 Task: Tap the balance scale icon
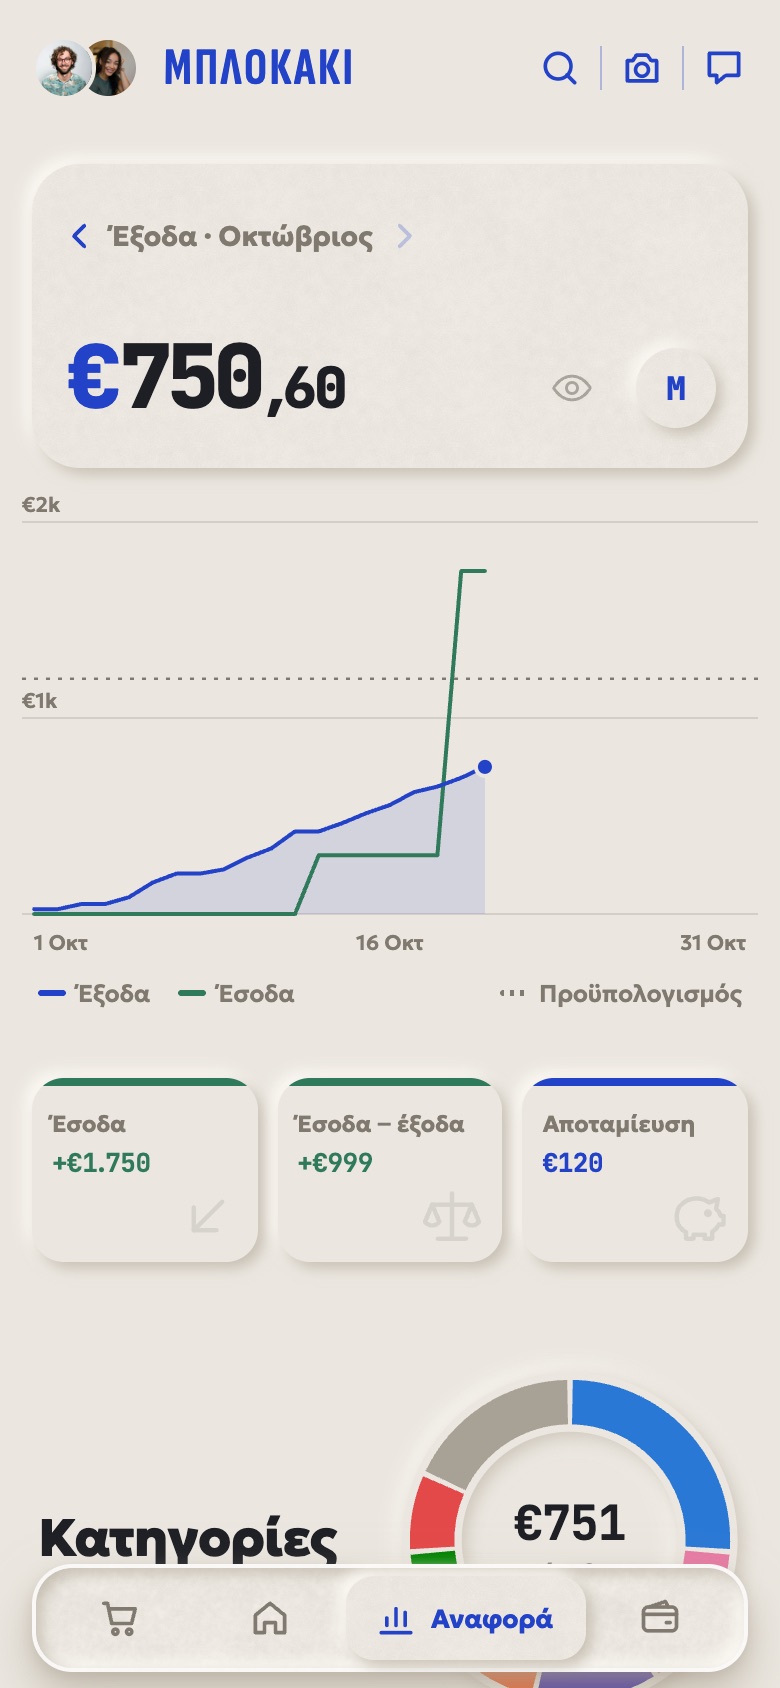pyautogui.click(x=452, y=1217)
